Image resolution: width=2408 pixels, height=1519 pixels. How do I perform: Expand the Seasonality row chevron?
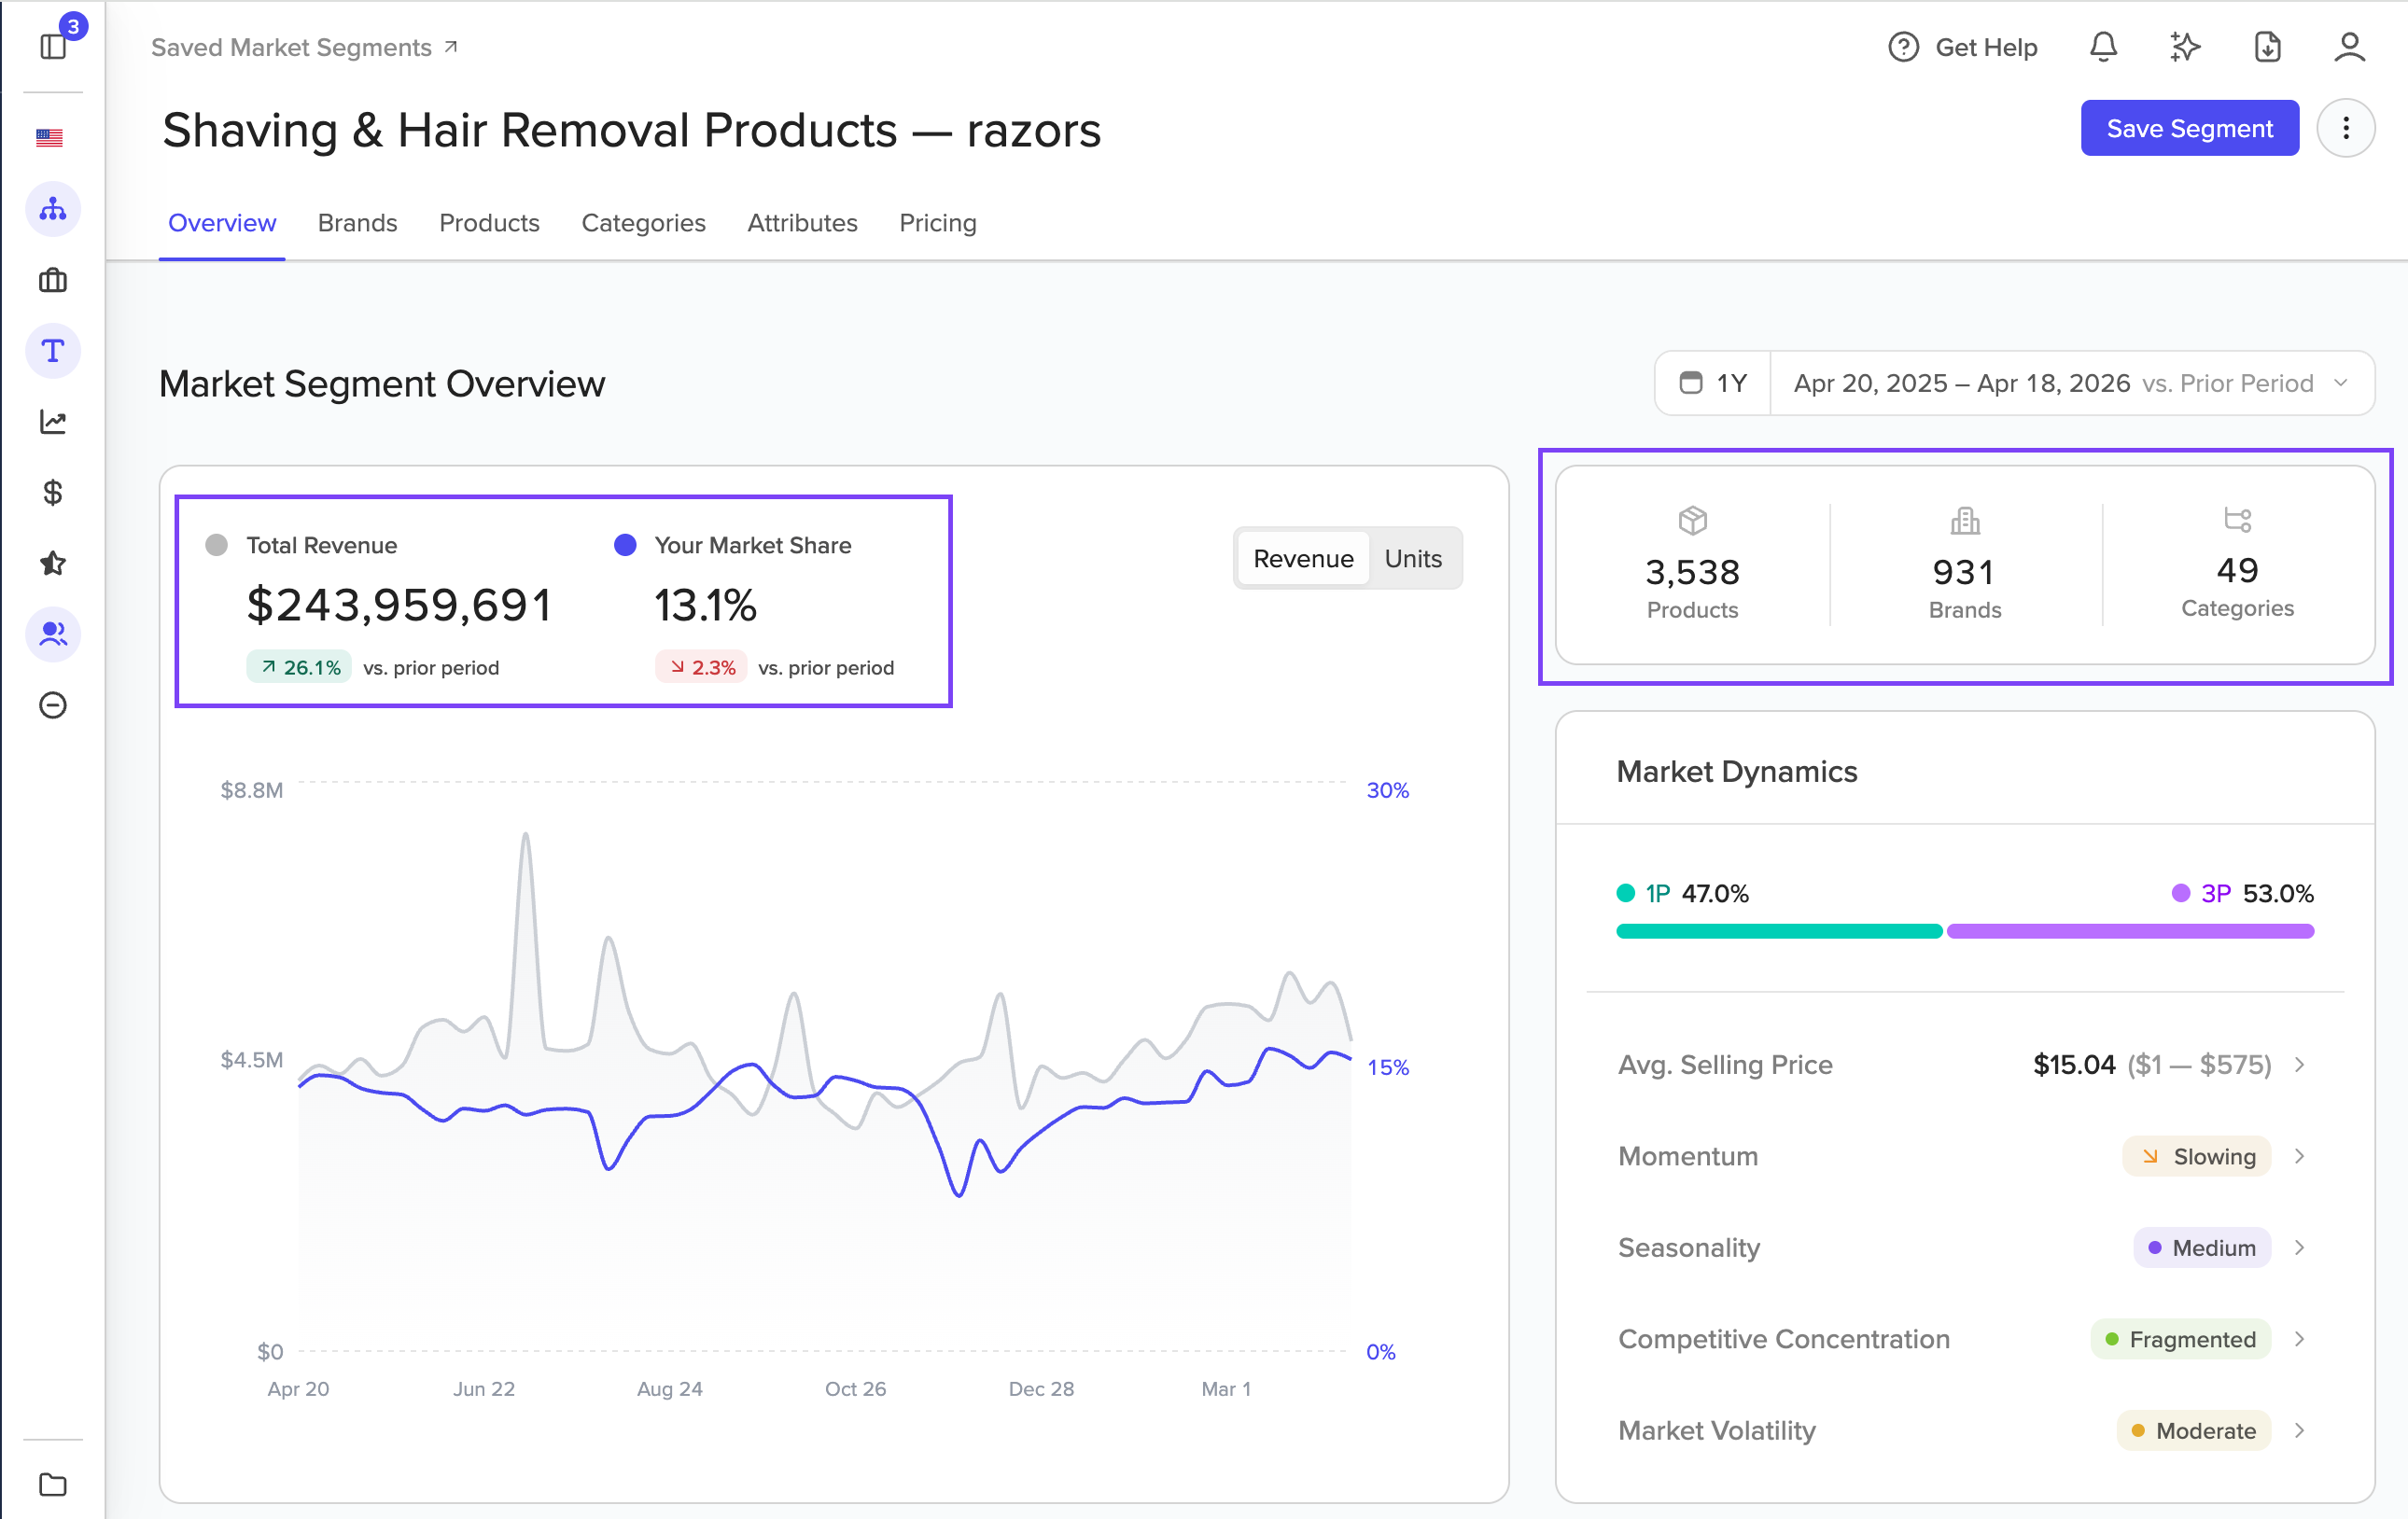(2300, 1248)
